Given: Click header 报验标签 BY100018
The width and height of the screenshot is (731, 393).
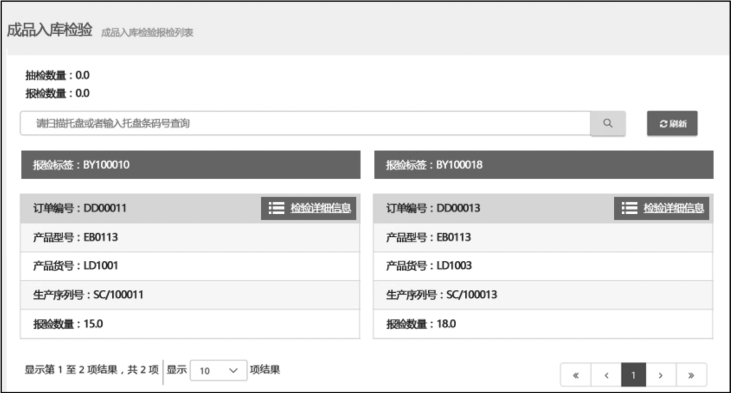Looking at the screenshot, I should tap(544, 165).
